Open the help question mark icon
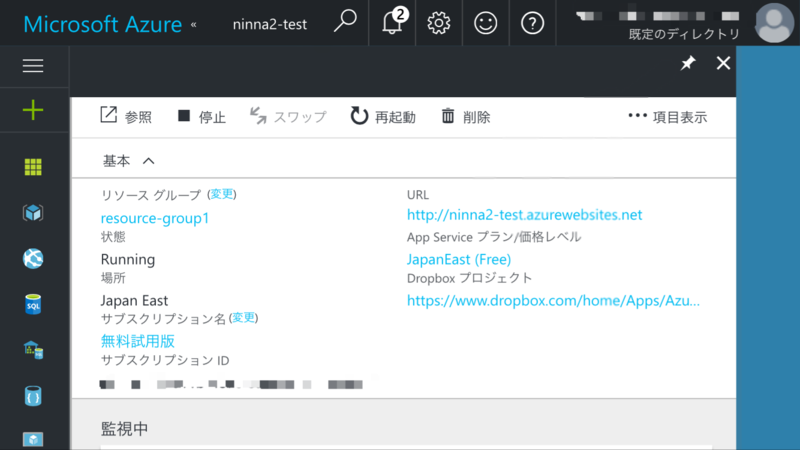Image resolution: width=800 pixels, height=450 pixels. click(x=532, y=23)
